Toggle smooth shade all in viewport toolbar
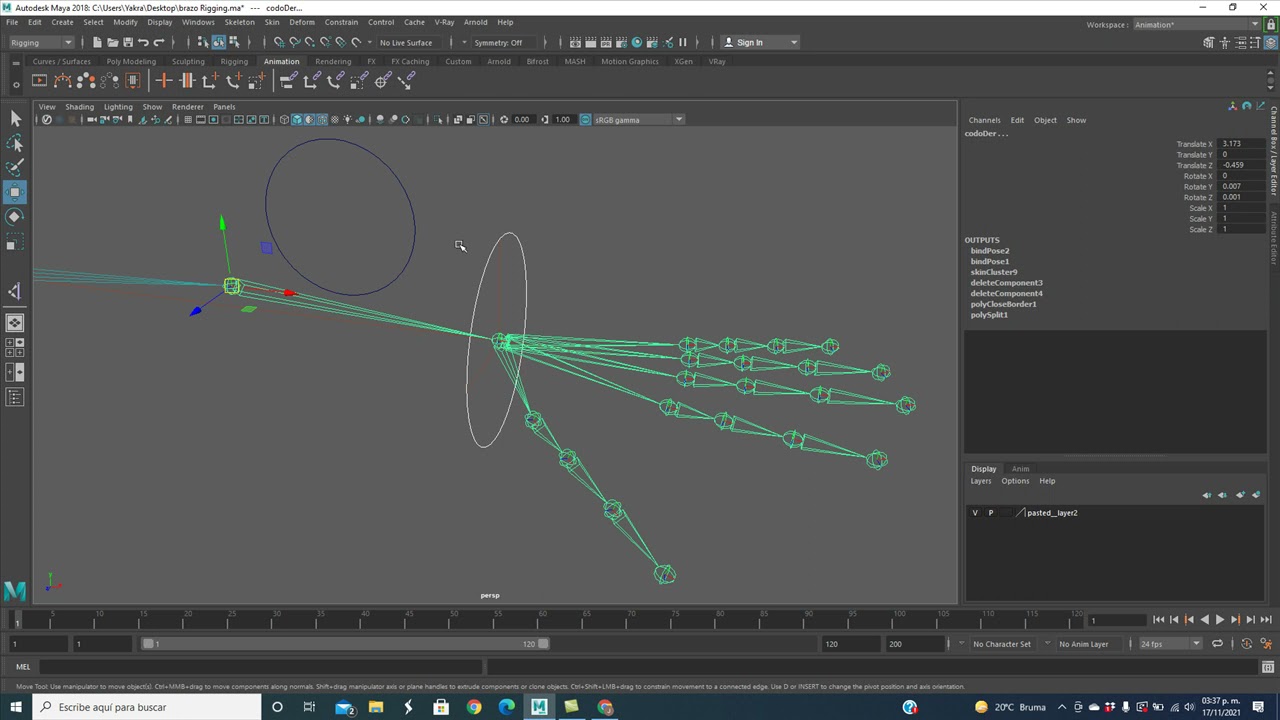The width and height of the screenshot is (1280, 720). pyautogui.click(x=297, y=120)
